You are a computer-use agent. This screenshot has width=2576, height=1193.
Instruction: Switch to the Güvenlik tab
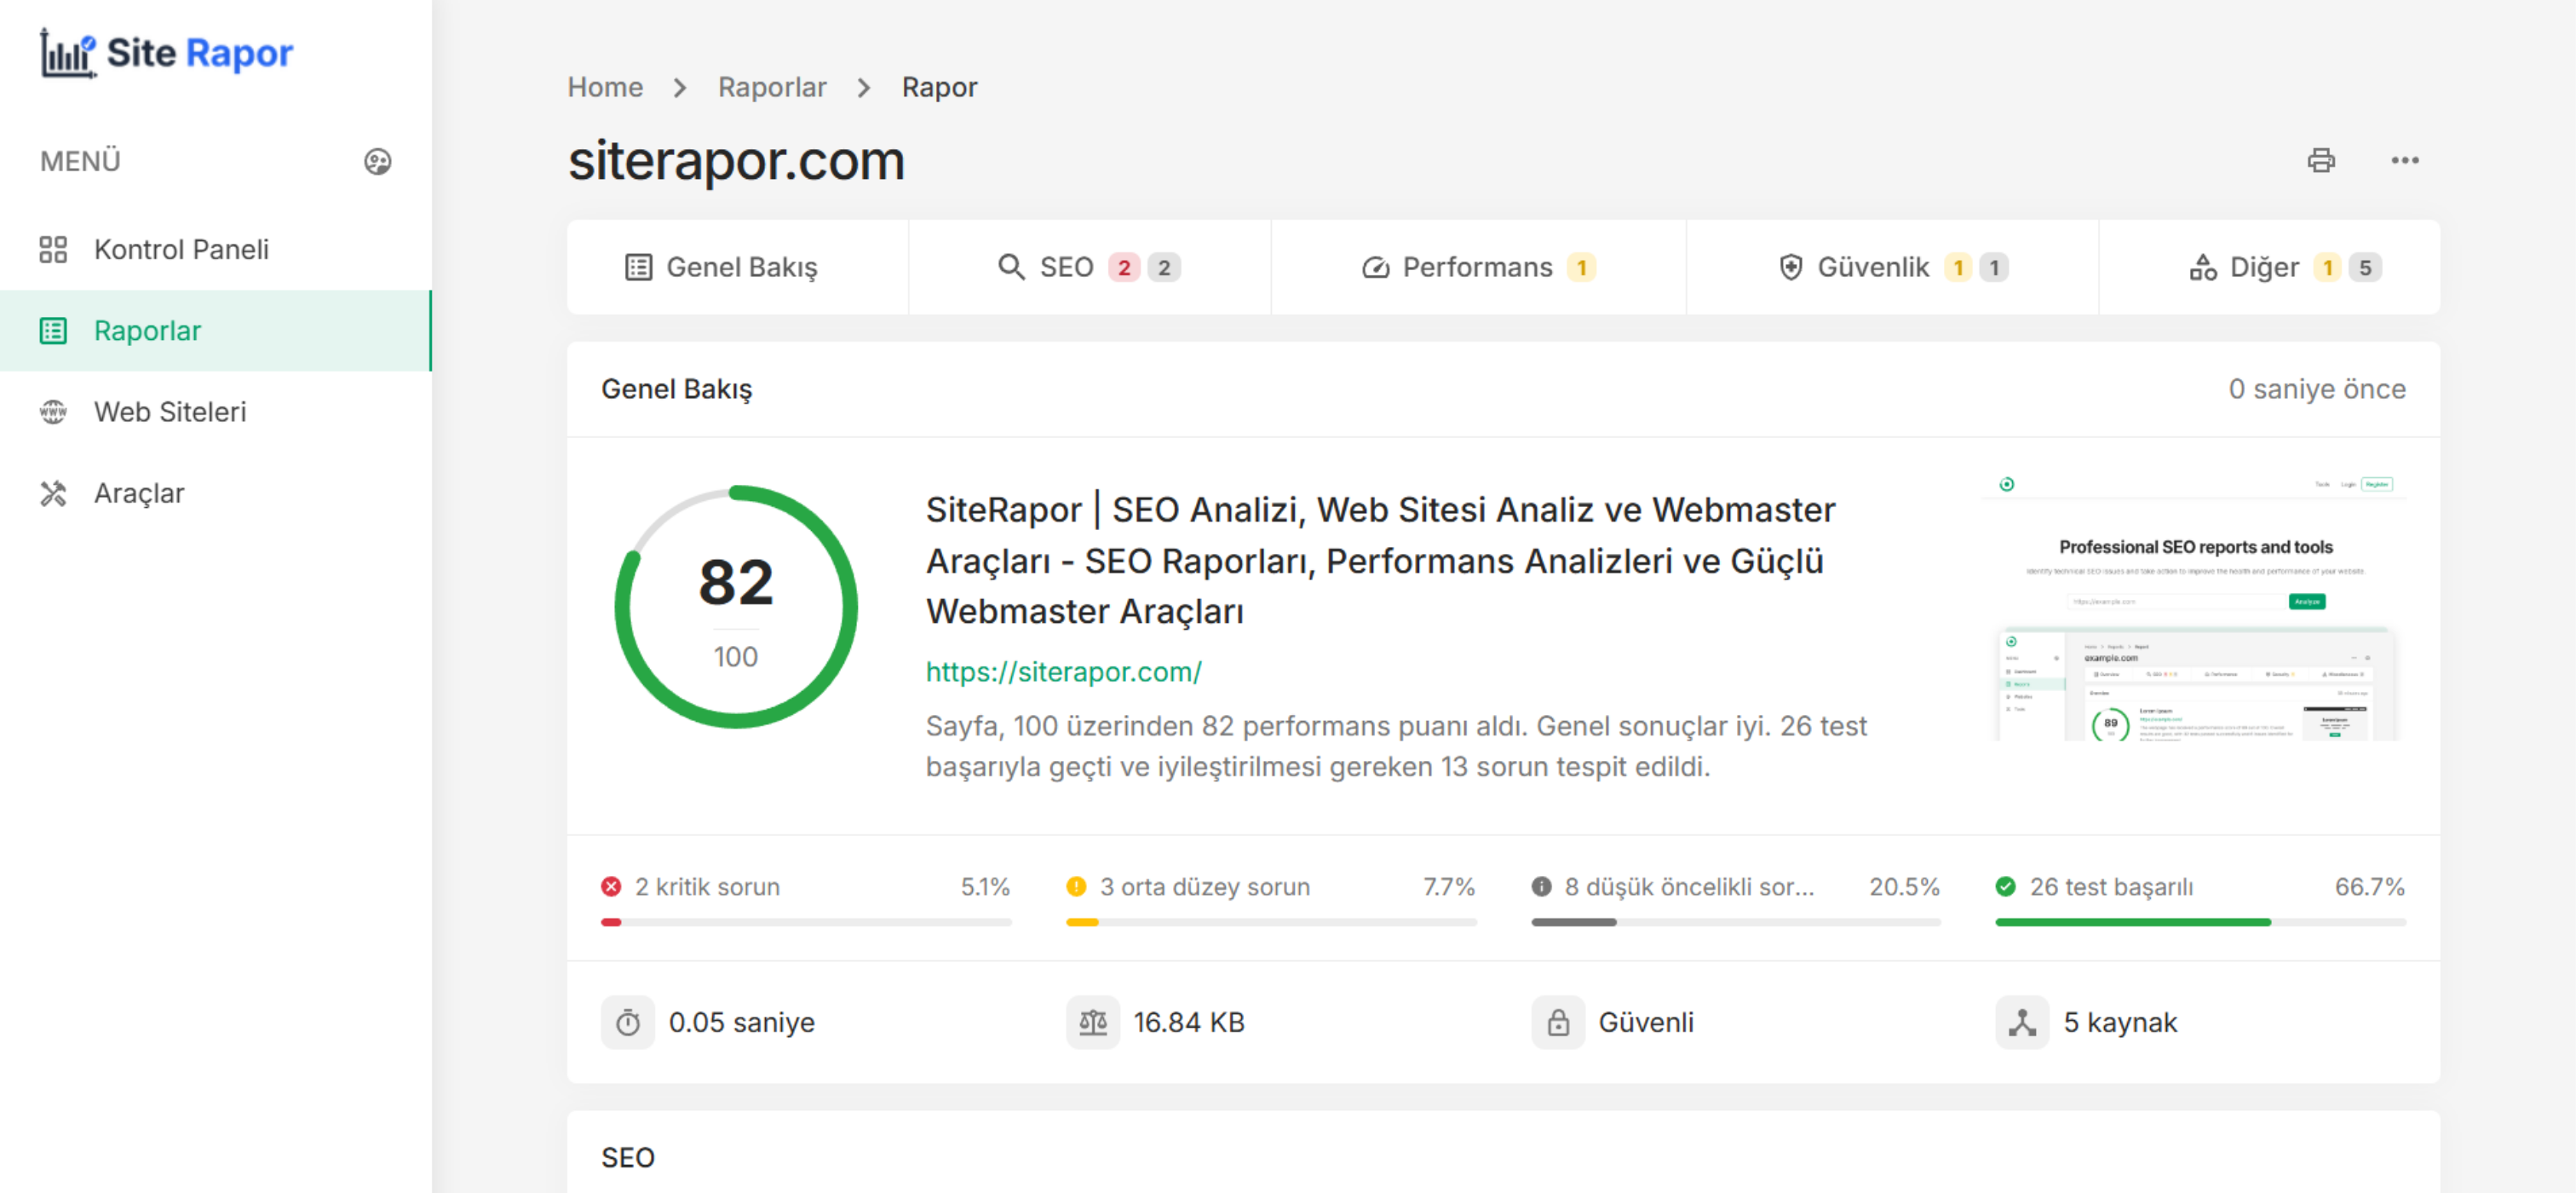(x=1892, y=267)
